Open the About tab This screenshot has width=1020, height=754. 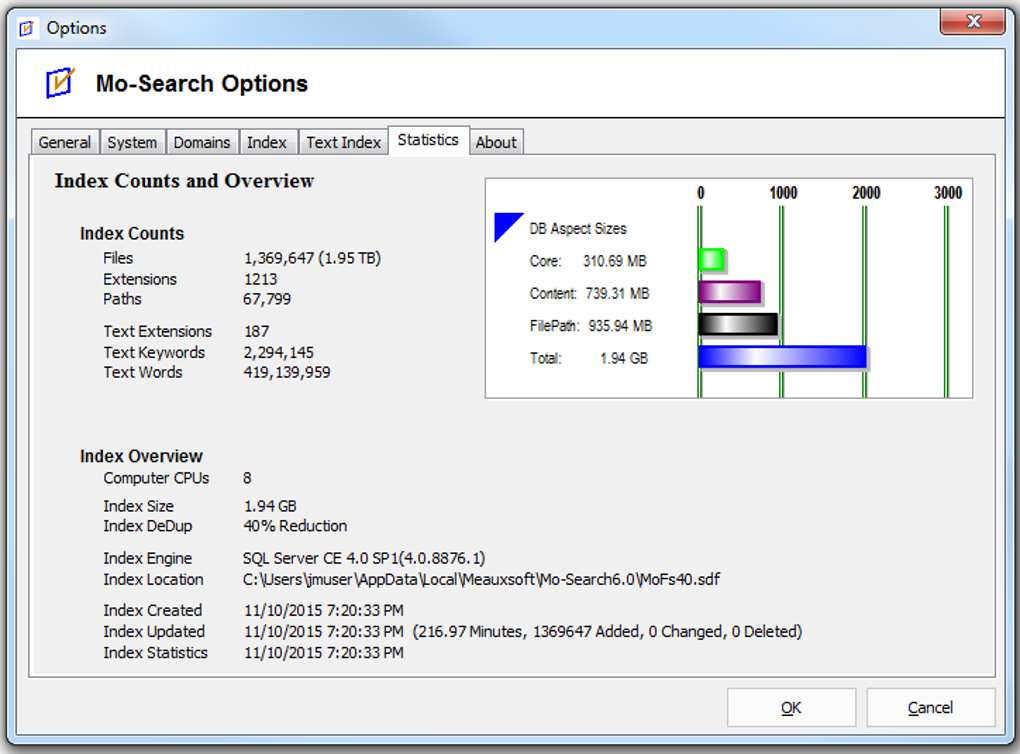496,142
